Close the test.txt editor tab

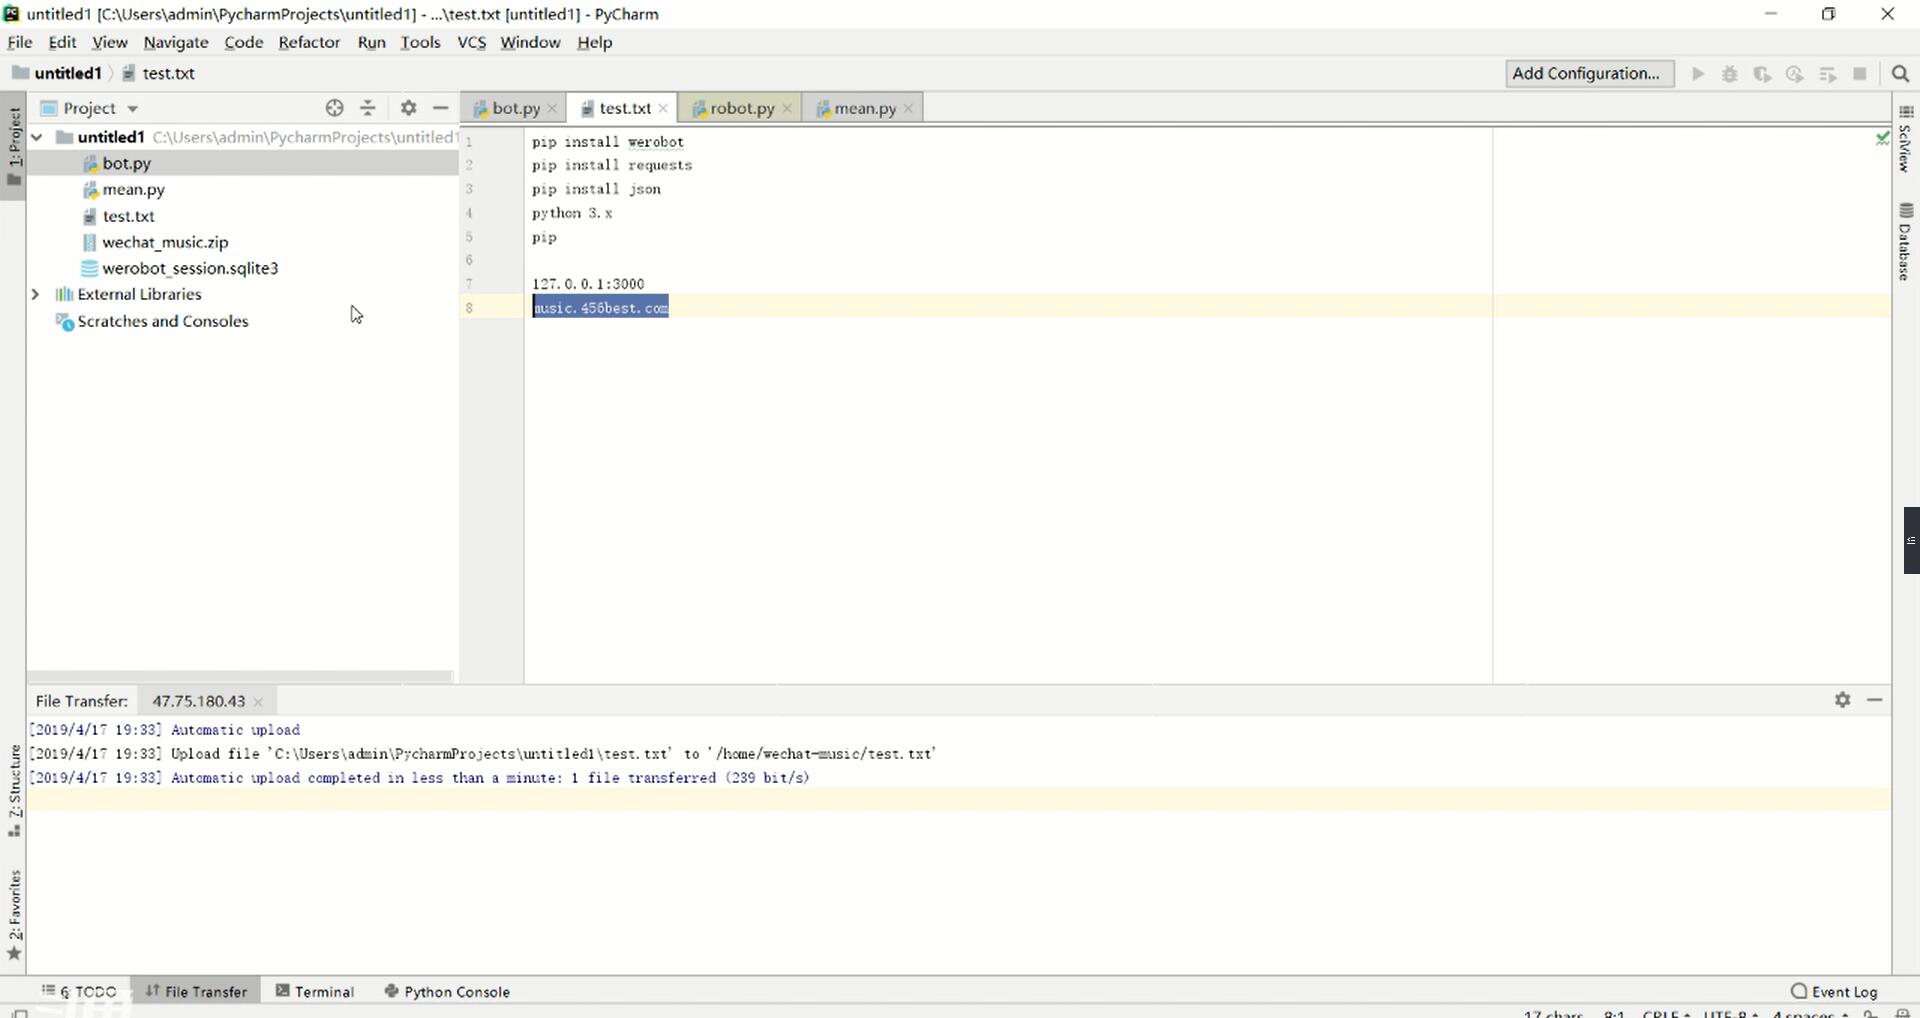click(663, 108)
